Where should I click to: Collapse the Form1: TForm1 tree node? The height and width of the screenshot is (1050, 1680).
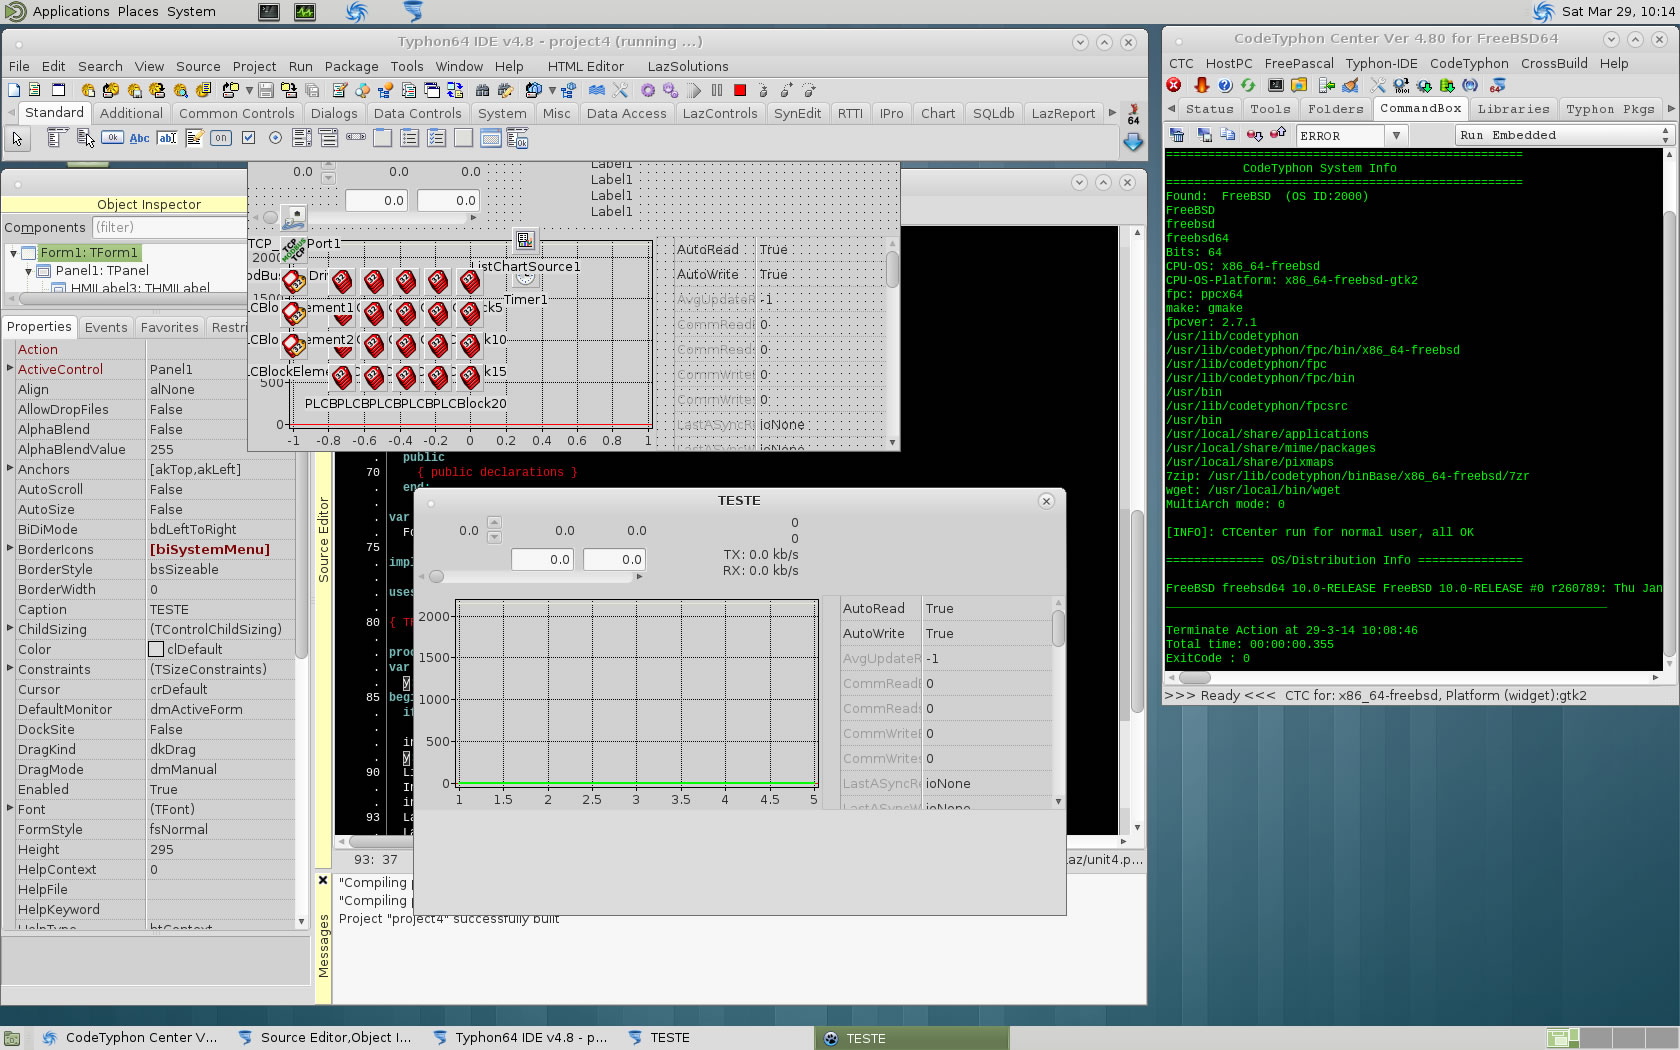[x=13, y=253]
